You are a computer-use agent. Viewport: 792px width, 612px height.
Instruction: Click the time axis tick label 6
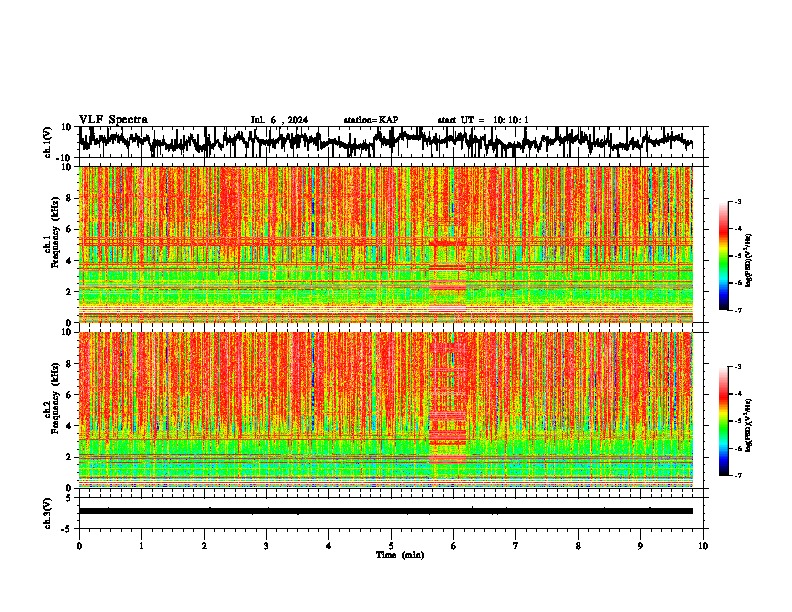pos(454,546)
